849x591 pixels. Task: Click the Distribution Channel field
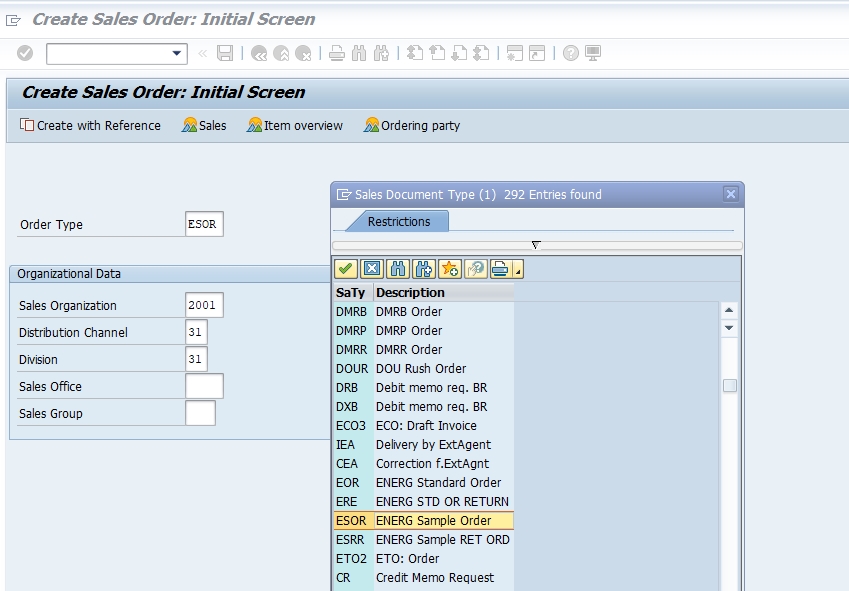(x=196, y=332)
